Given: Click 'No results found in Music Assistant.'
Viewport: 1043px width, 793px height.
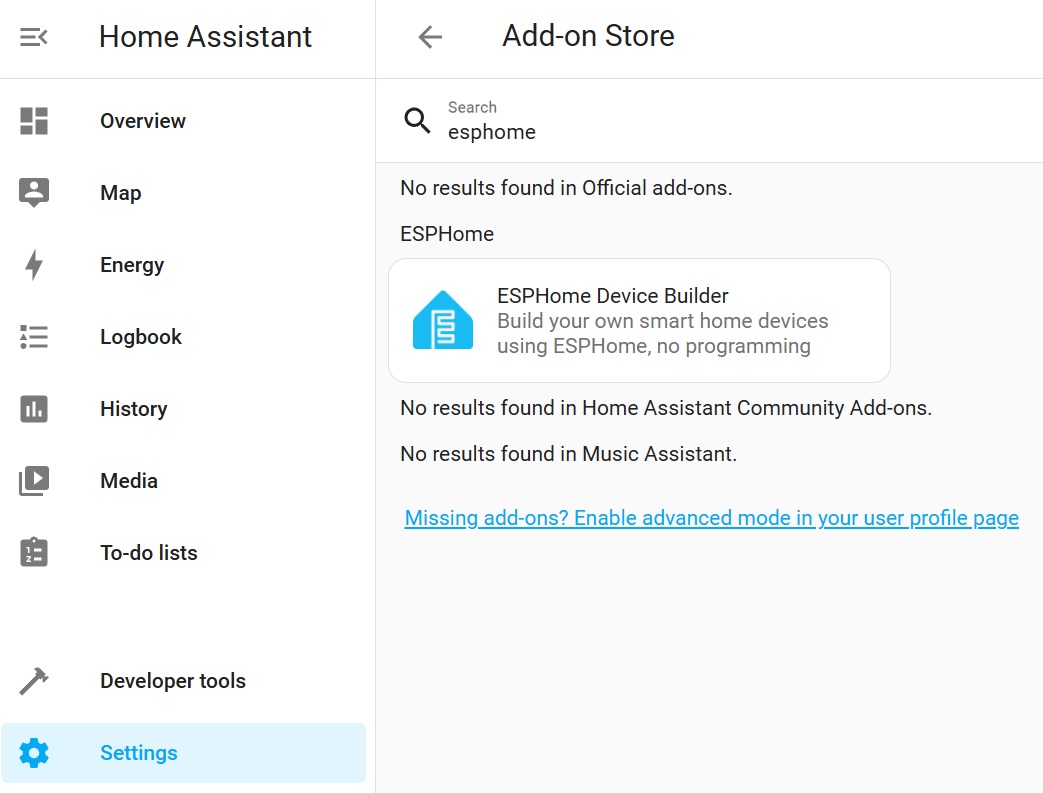Looking at the screenshot, I should 569,454.
